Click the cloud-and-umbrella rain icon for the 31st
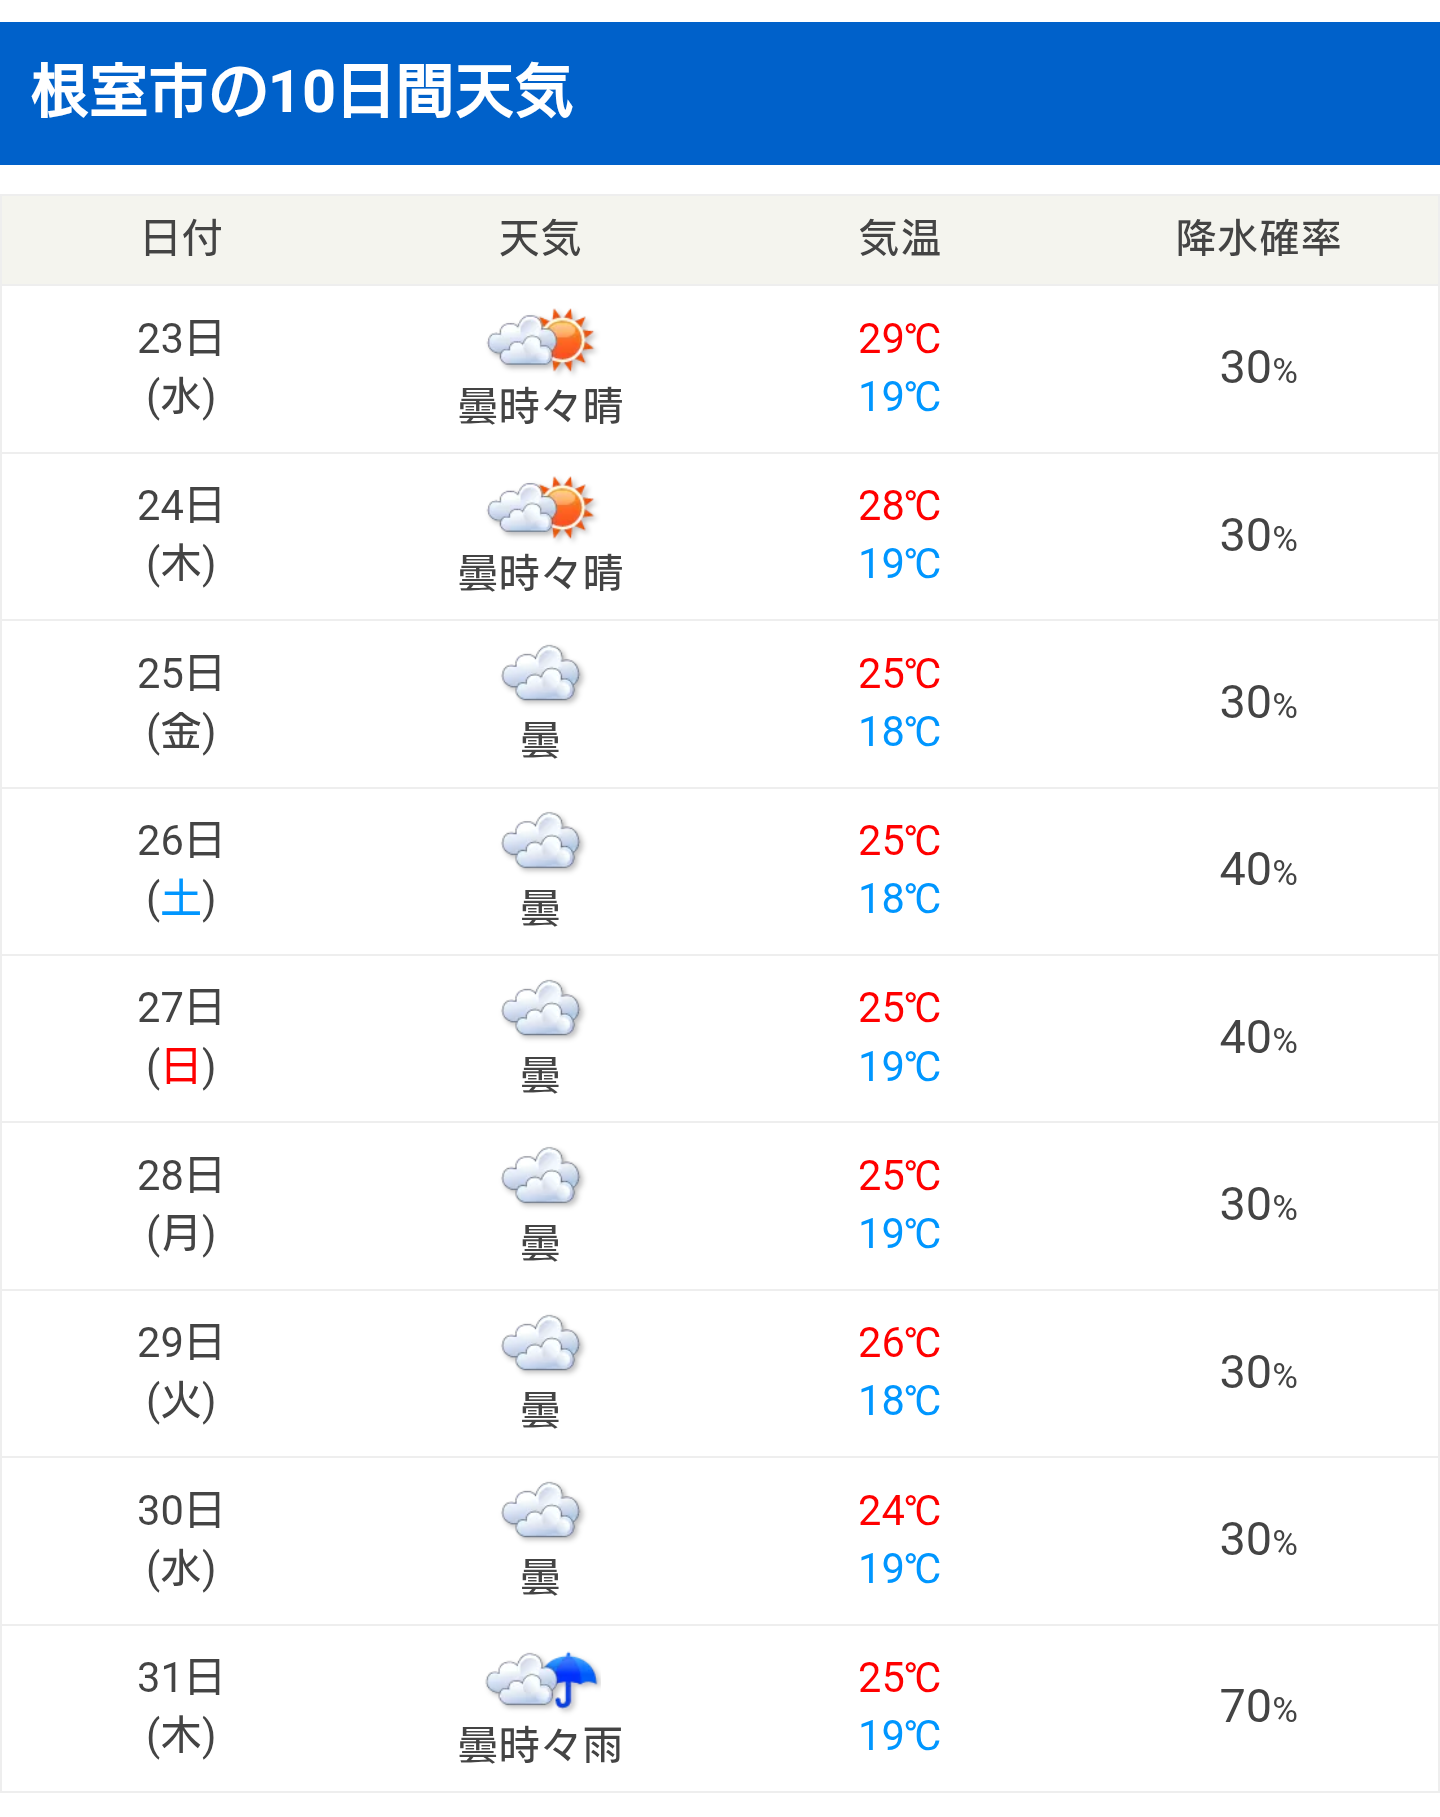Image resolution: width=1440 pixels, height=1817 pixels. [541, 1679]
